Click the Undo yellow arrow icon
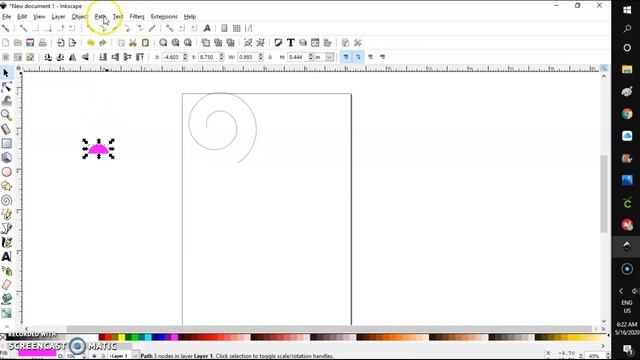This screenshot has height=360, width=640. point(90,42)
